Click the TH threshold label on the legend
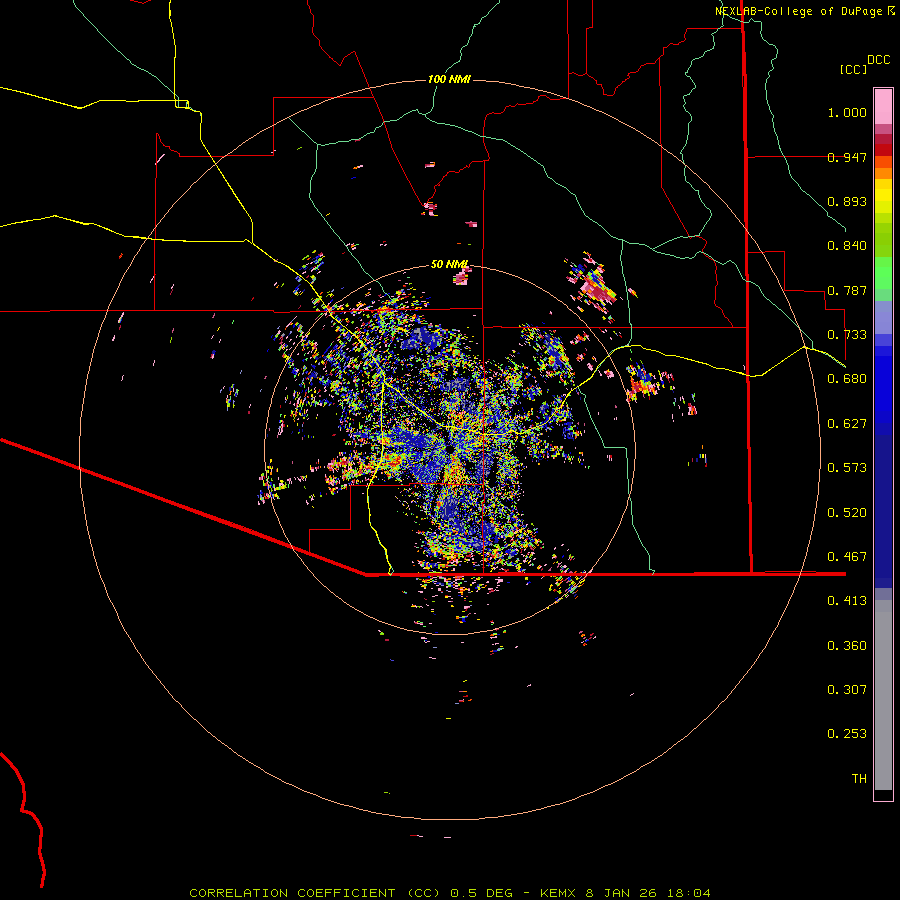Viewport: 900px width, 900px height. tap(859, 779)
